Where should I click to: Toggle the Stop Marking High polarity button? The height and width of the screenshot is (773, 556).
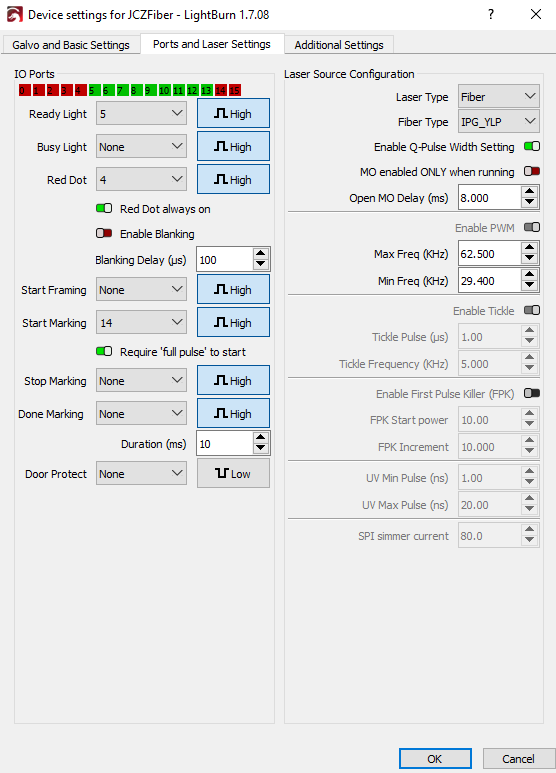(x=233, y=380)
